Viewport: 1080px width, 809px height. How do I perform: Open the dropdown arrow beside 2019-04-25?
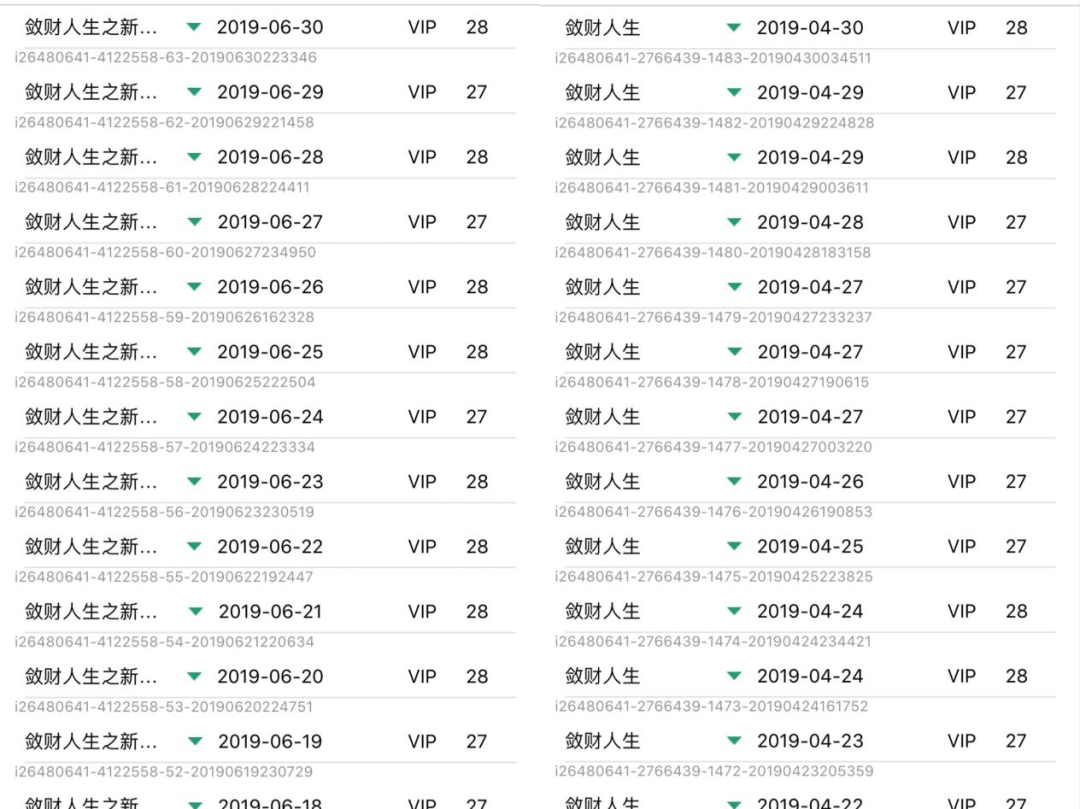[x=735, y=547]
